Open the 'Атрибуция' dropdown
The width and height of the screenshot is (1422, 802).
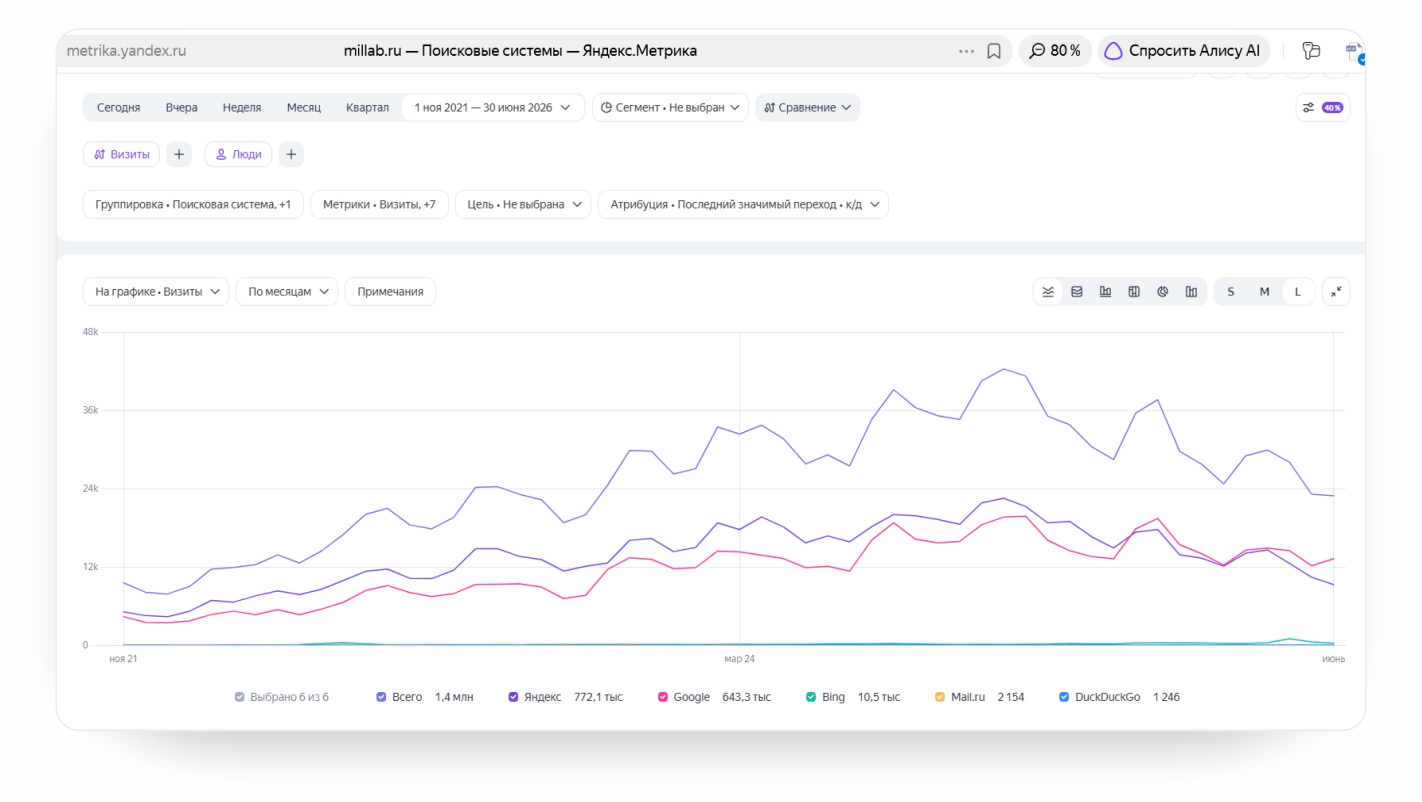743,204
